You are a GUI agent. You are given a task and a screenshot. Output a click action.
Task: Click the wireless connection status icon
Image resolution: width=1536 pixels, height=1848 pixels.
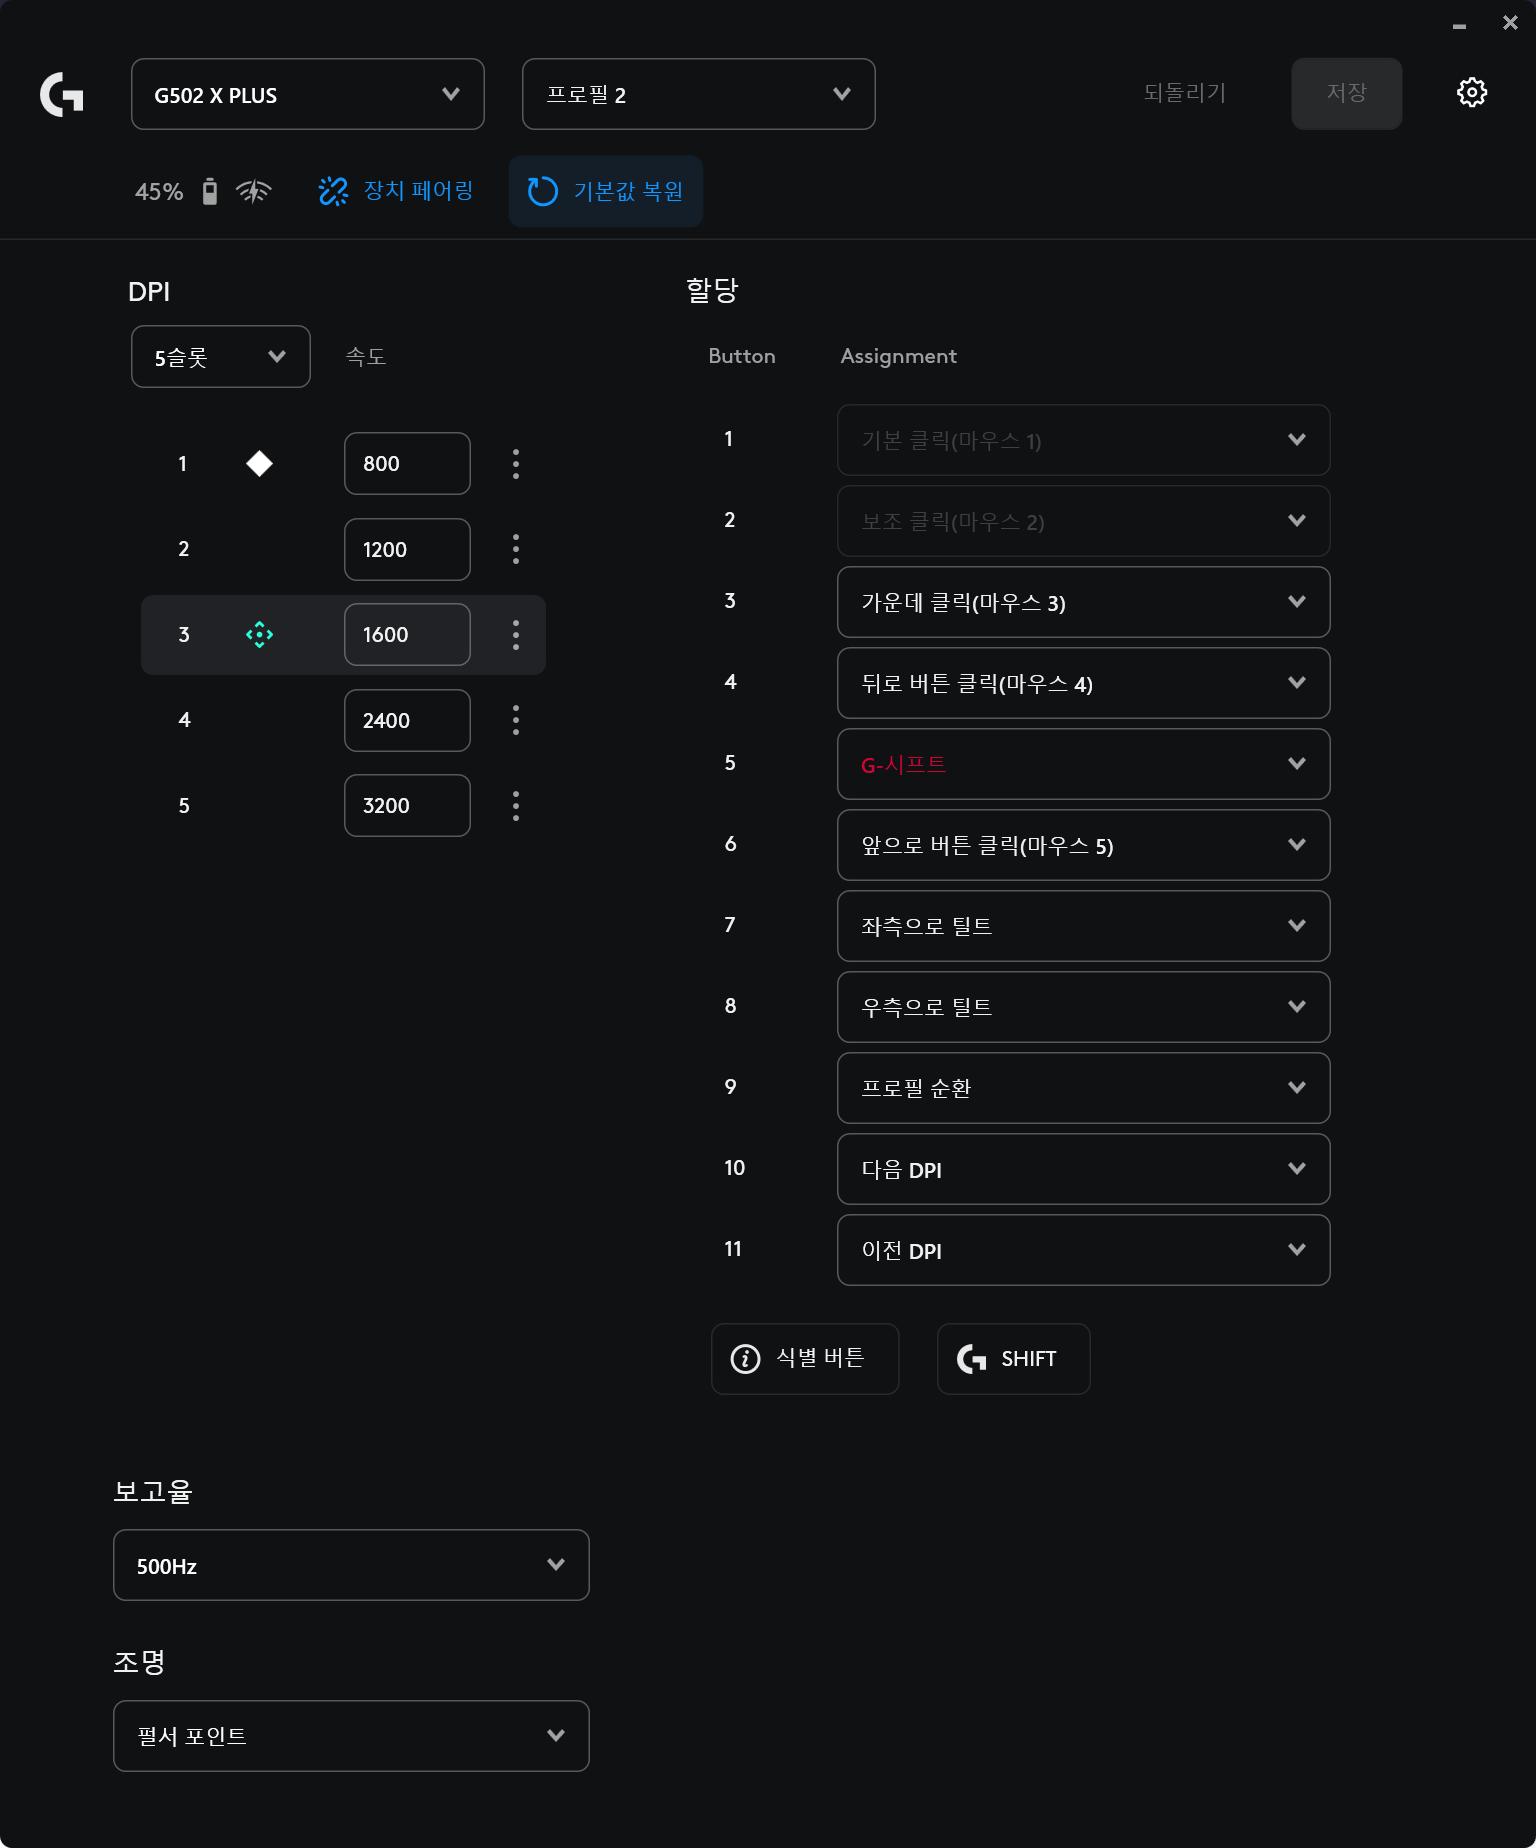254,191
